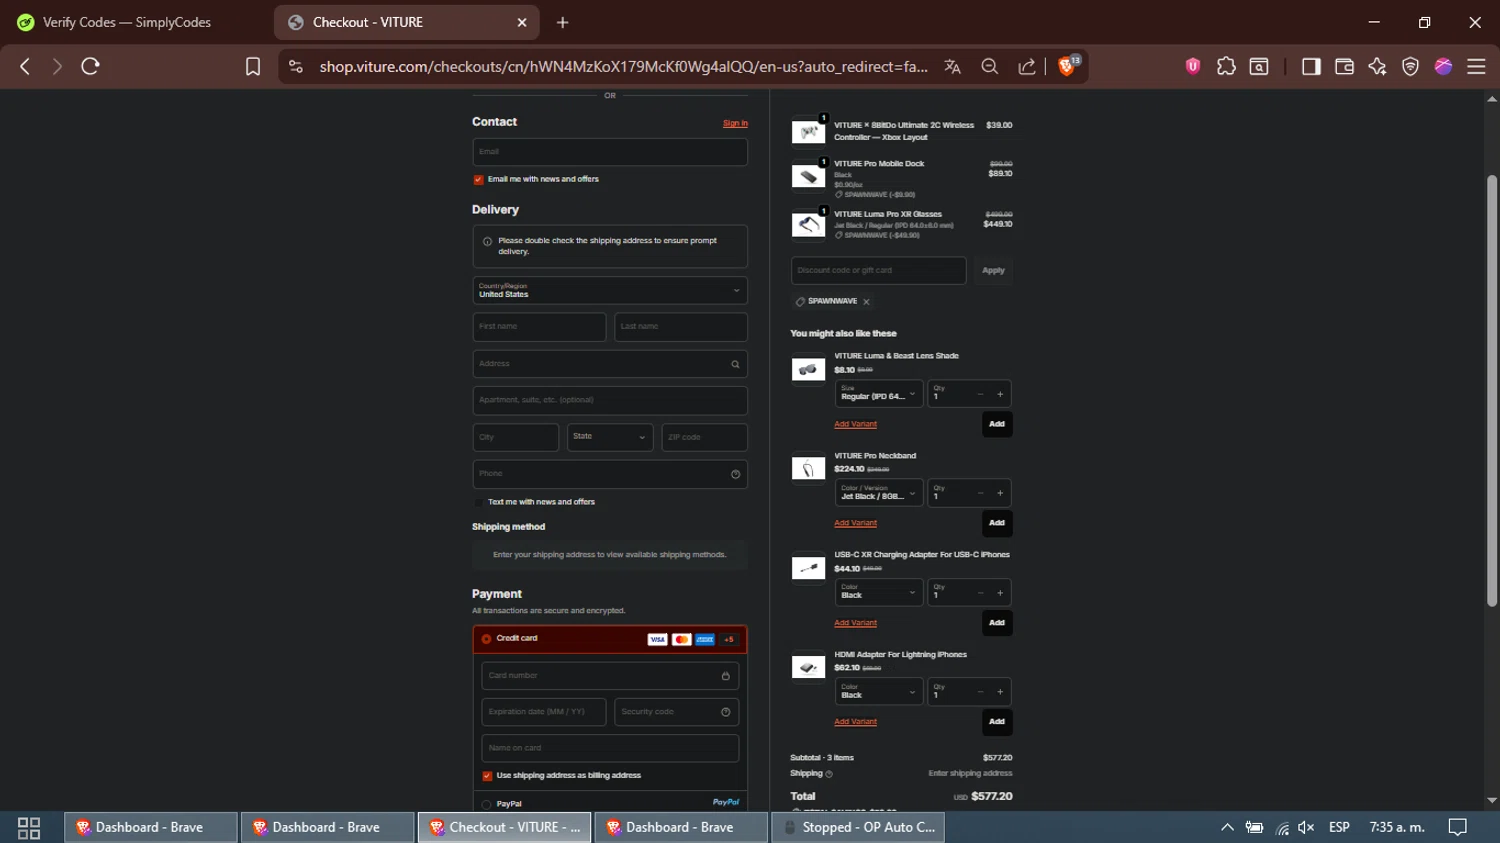Increase Pro Neckband quantity
The height and width of the screenshot is (843, 1500).
click(1000, 493)
